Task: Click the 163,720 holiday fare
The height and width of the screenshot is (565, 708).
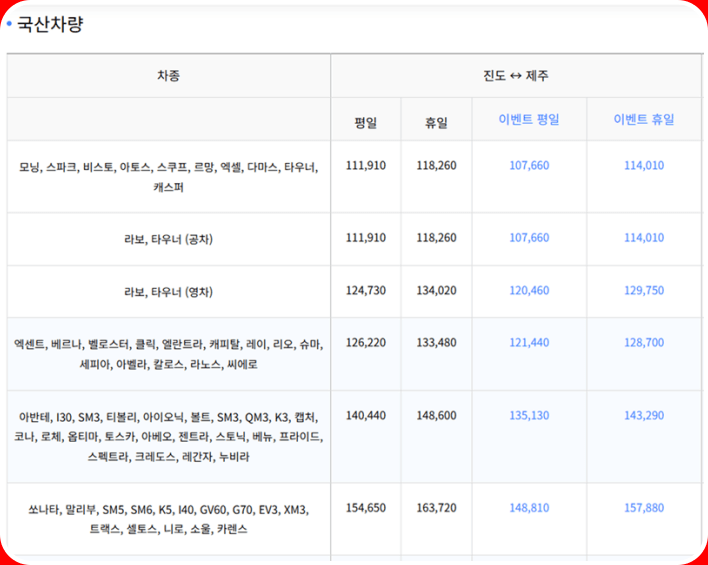Action: (x=436, y=508)
